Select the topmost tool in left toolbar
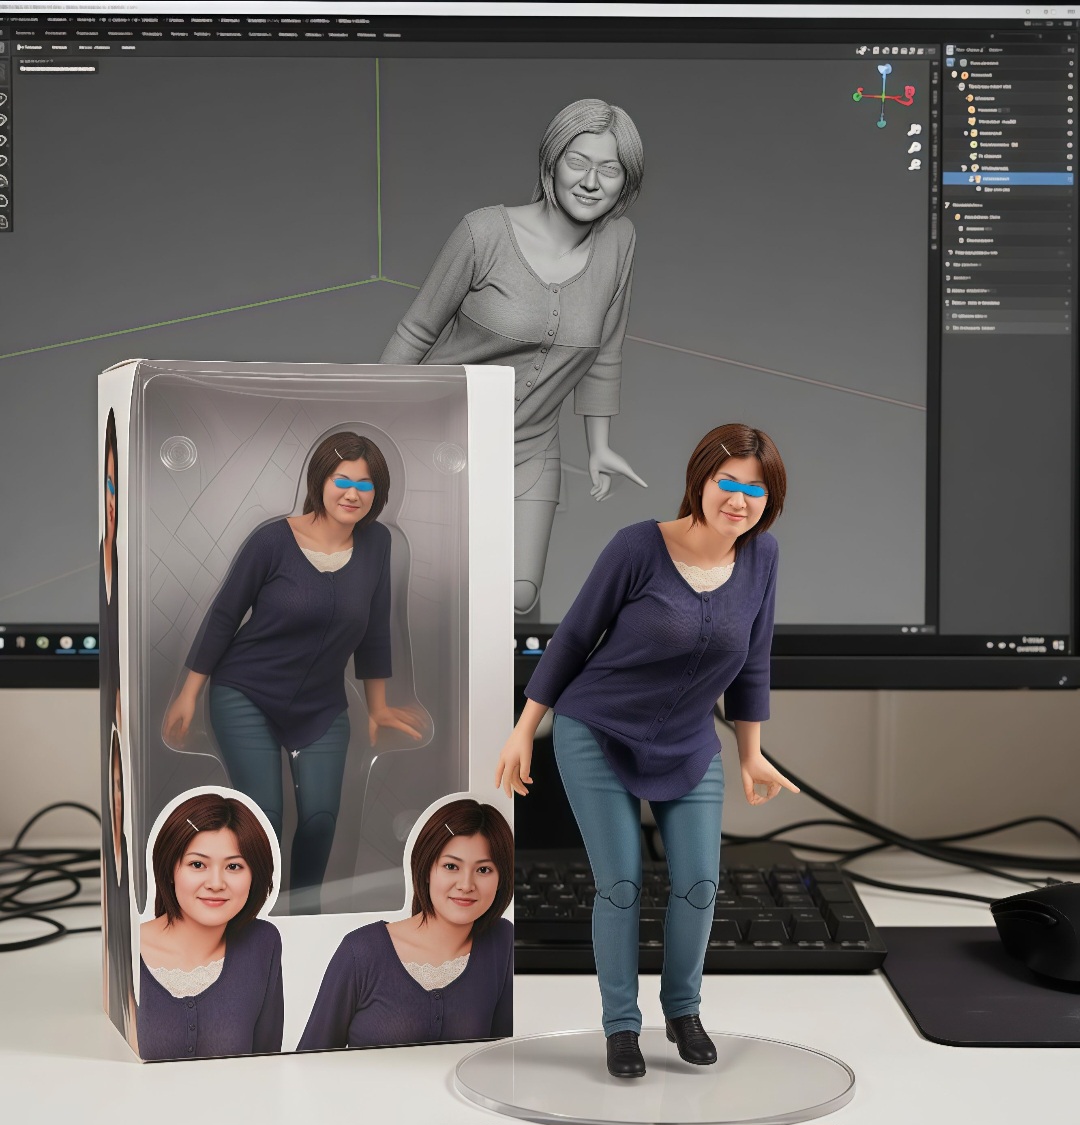 coord(3,99)
